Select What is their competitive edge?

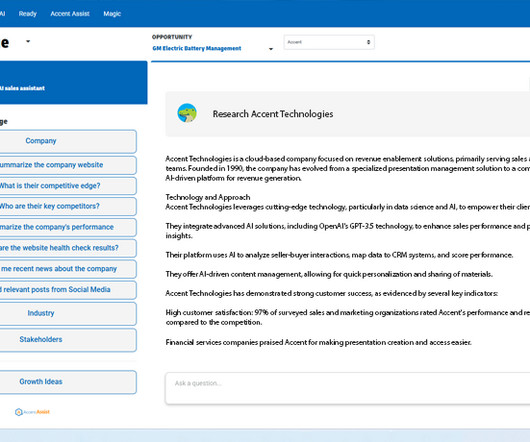68,186
